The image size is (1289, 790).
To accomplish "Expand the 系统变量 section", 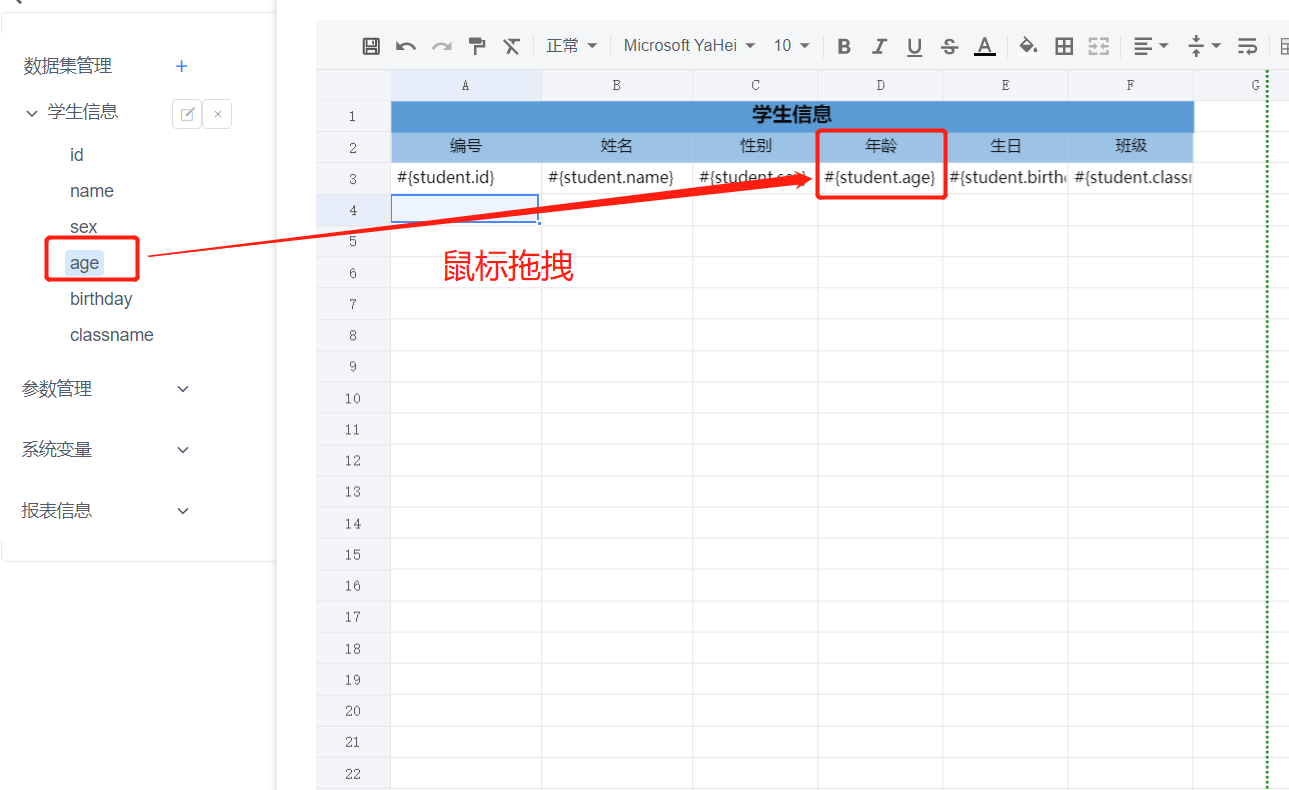I will pyautogui.click(x=183, y=450).
